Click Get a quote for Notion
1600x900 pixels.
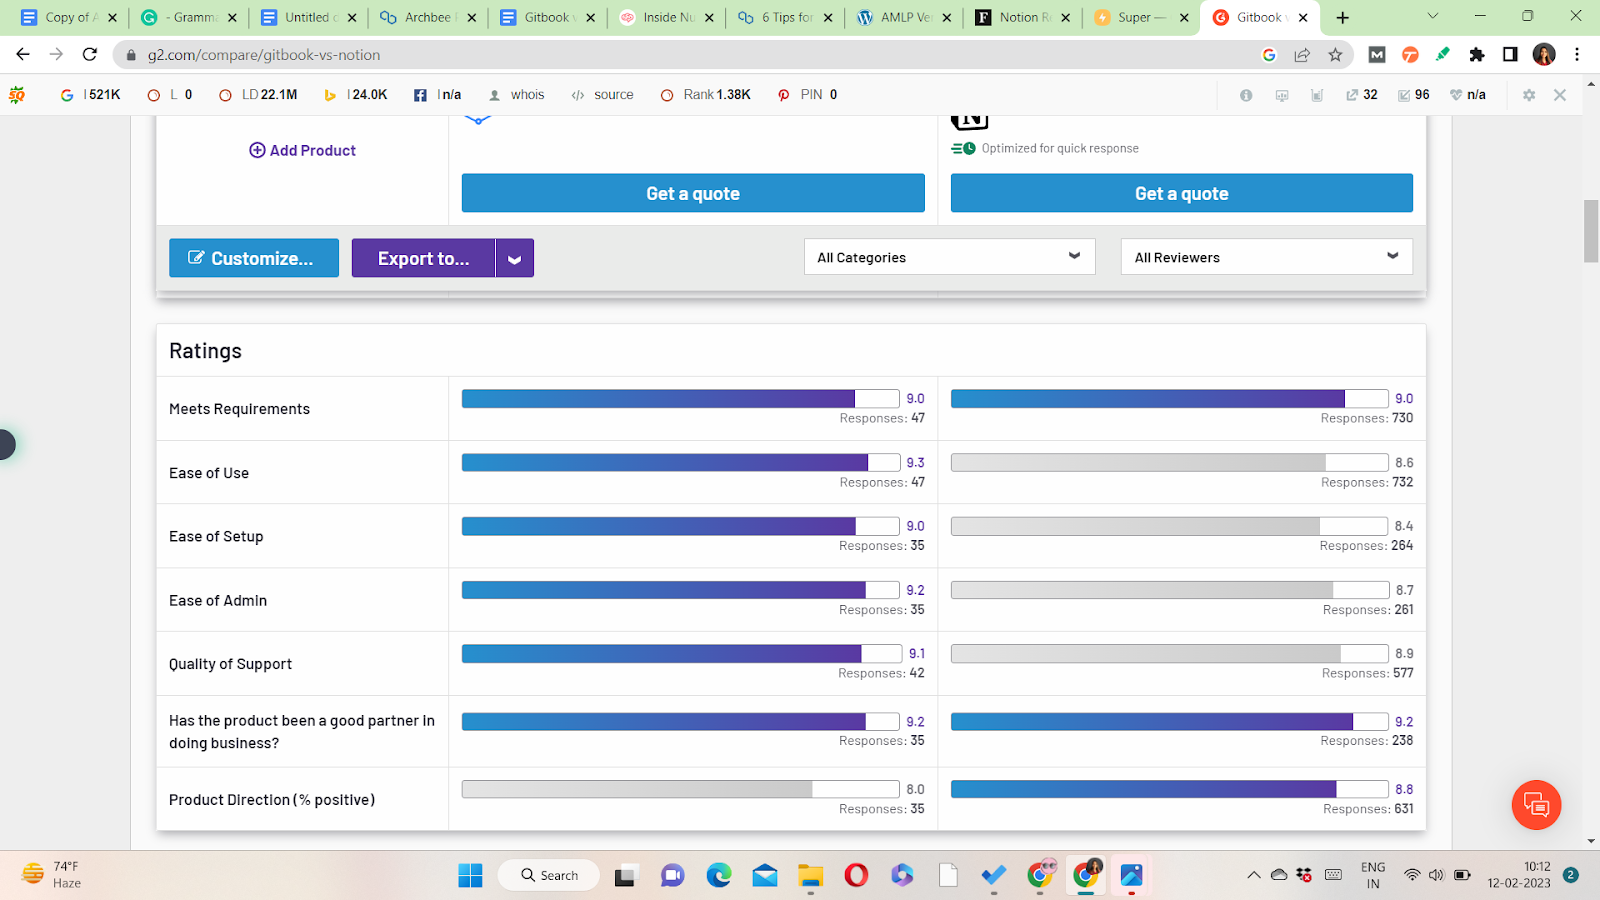[x=1181, y=193]
